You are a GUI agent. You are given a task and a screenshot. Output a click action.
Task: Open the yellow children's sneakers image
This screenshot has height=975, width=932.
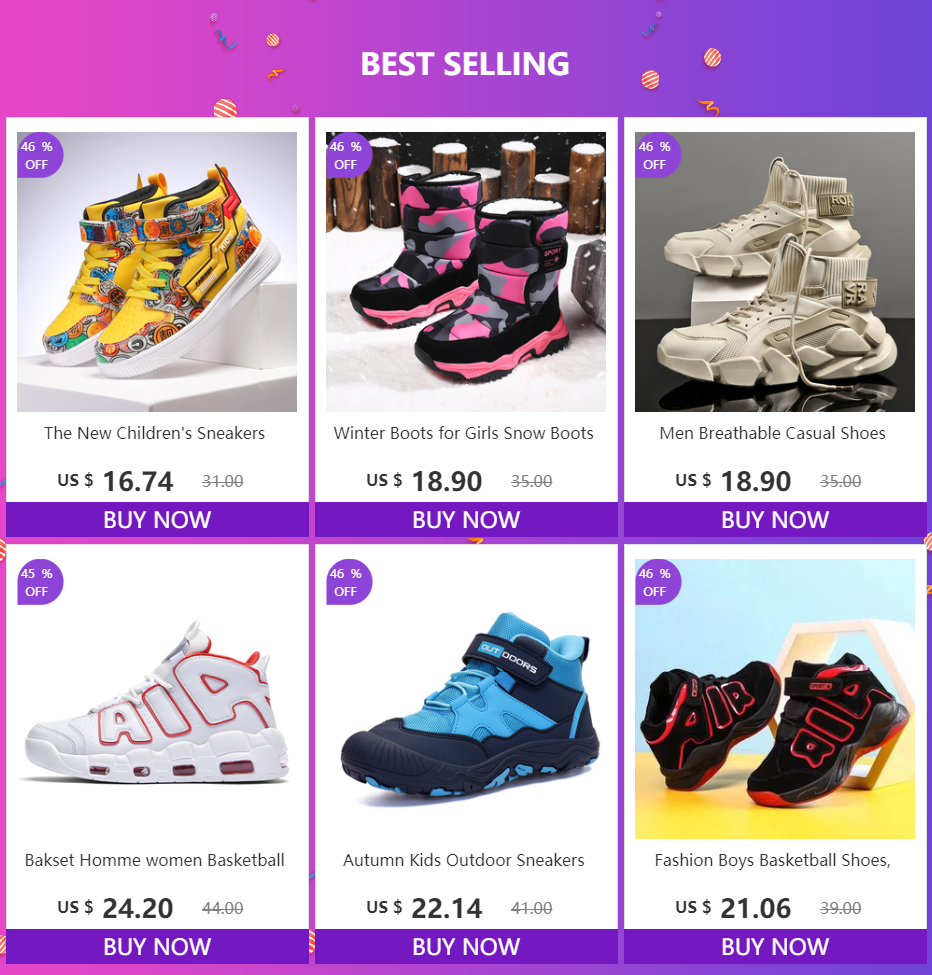point(157,272)
